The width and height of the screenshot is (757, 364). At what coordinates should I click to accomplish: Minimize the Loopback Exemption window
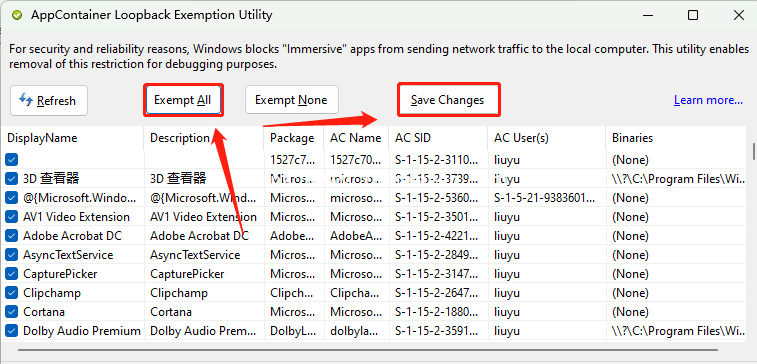pos(648,15)
